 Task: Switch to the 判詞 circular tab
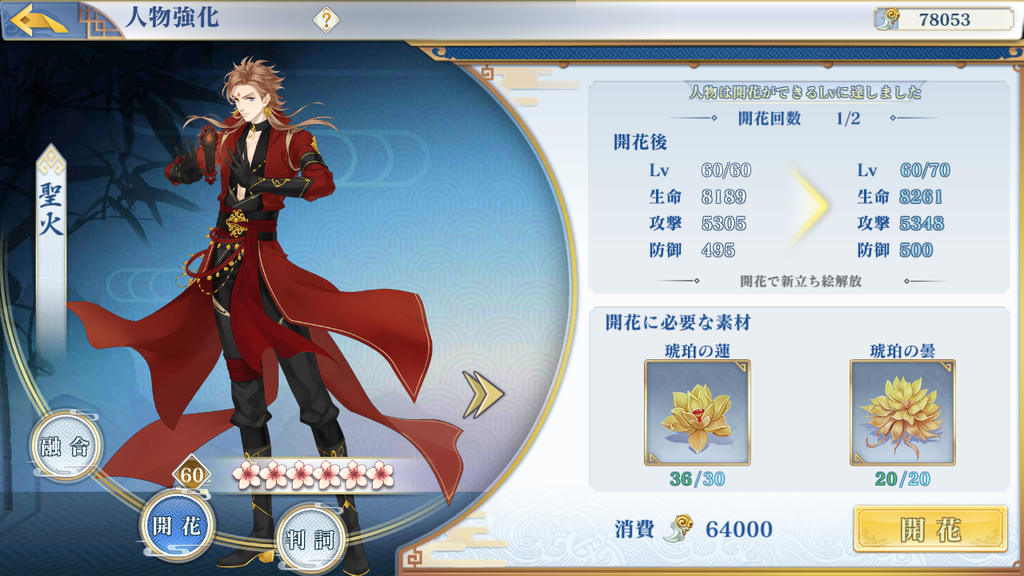click(310, 539)
